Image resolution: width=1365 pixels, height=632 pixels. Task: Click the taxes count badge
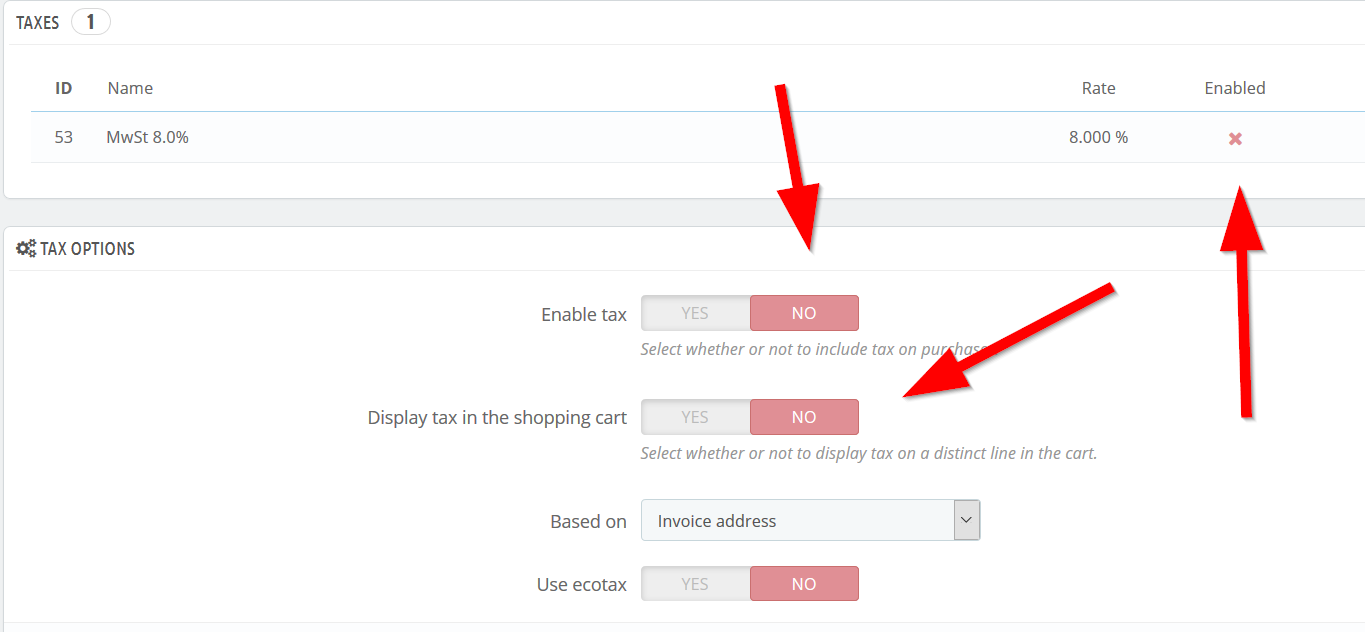pyautogui.click(x=90, y=22)
